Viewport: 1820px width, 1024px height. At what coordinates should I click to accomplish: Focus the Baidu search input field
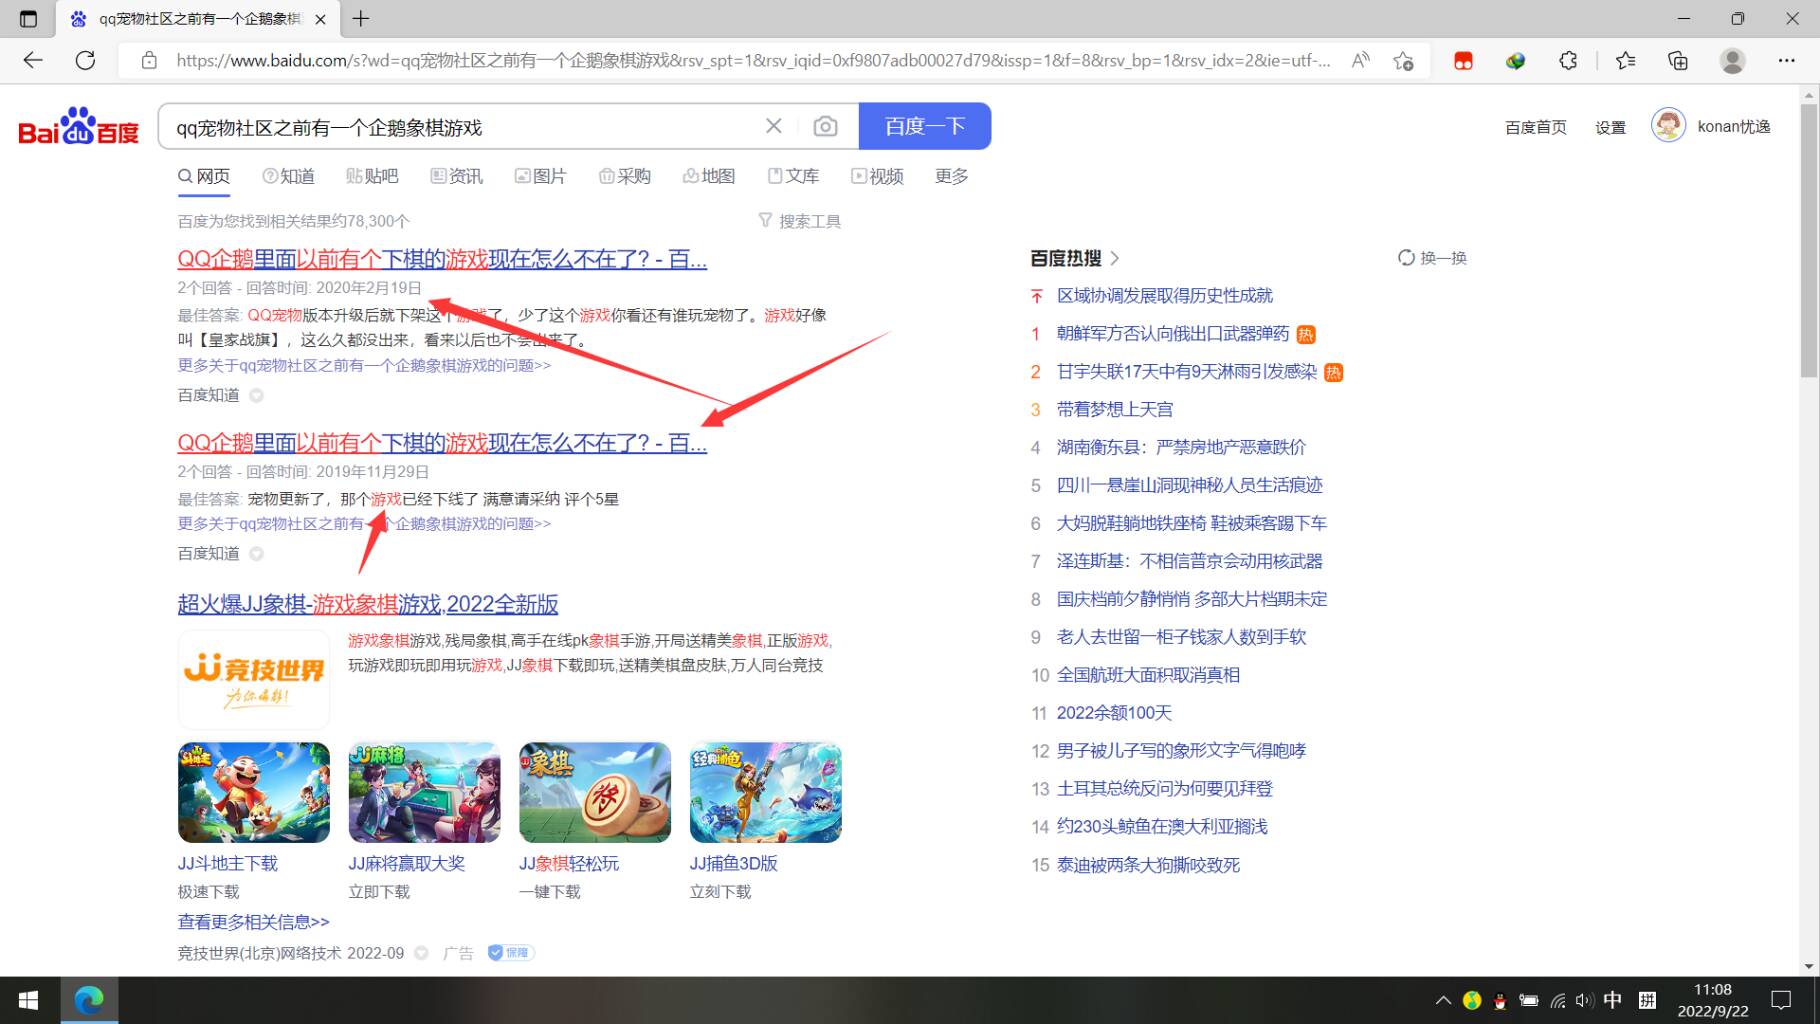pos(460,127)
